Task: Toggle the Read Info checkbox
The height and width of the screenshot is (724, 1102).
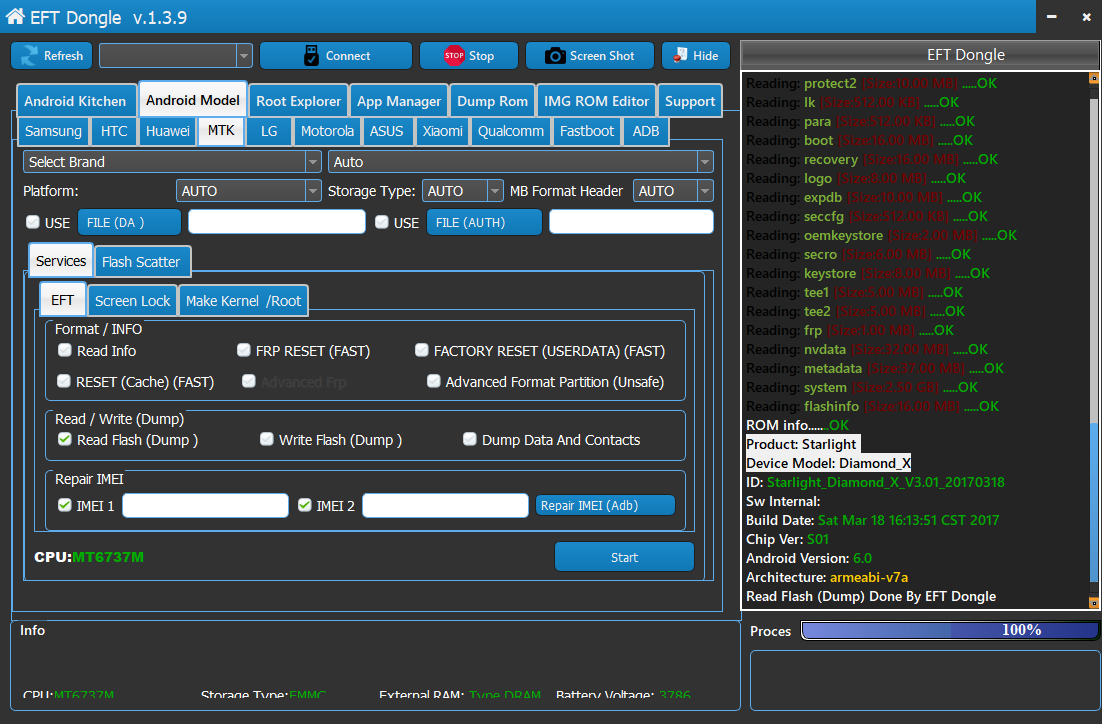Action: 65,350
